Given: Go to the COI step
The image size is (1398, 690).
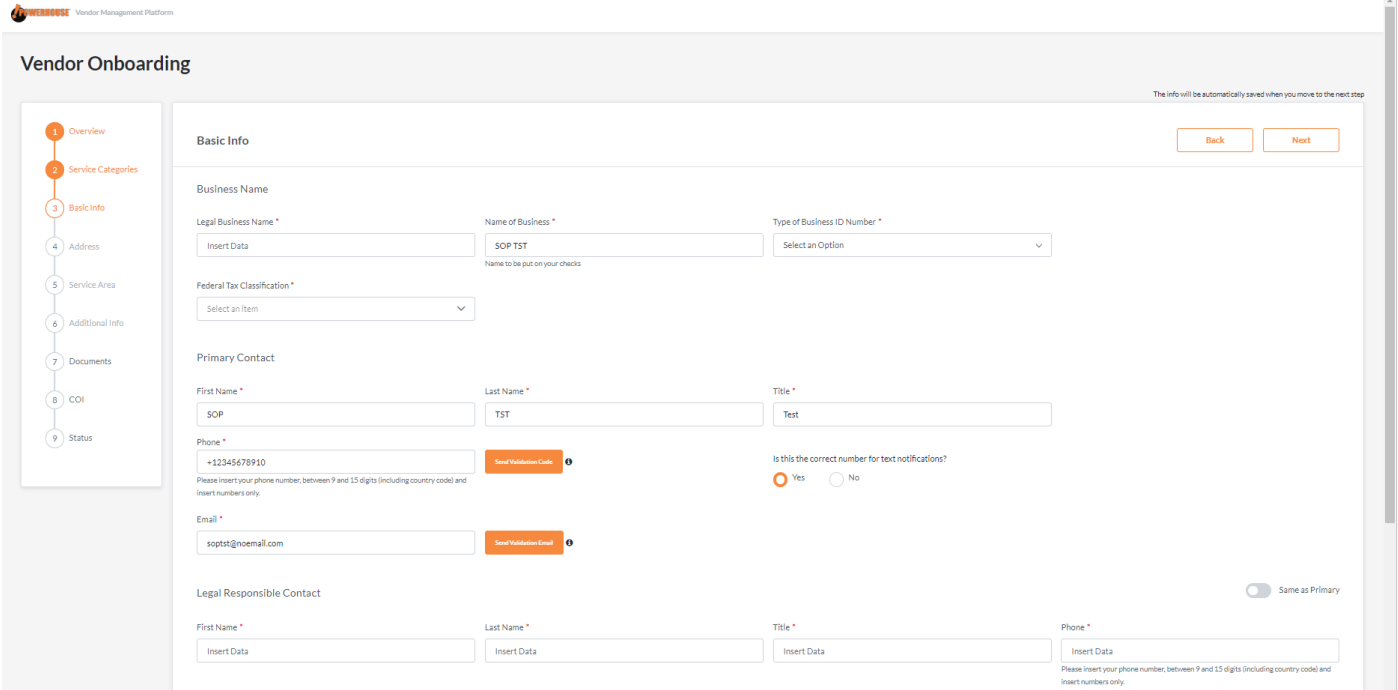Looking at the screenshot, I should click(76, 400).
